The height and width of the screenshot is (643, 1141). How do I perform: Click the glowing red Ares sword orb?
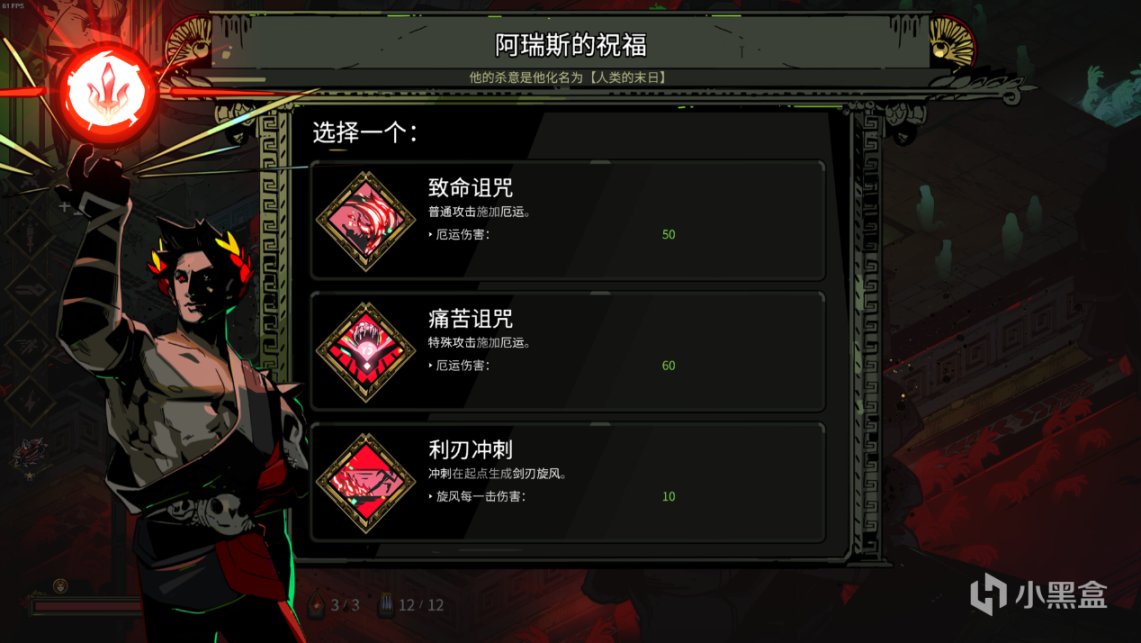(x=108, y=92)
